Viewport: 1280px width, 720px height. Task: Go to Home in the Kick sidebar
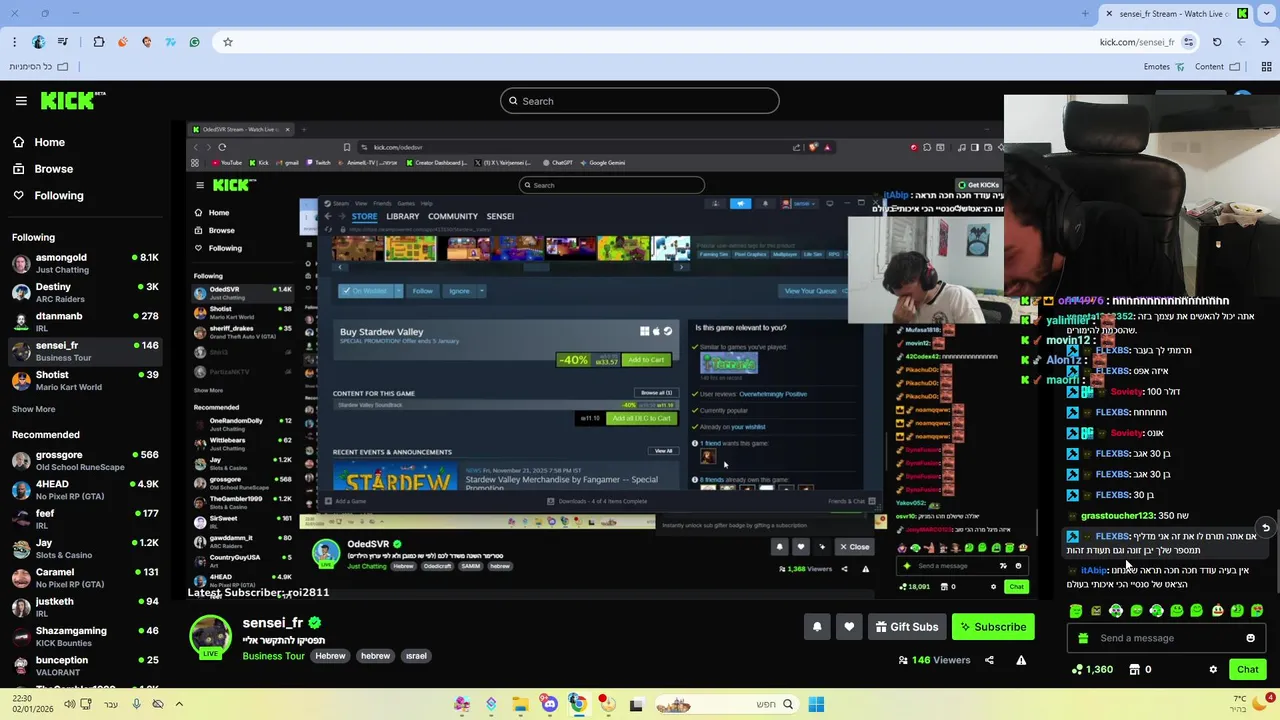click(x=39, y=142)
